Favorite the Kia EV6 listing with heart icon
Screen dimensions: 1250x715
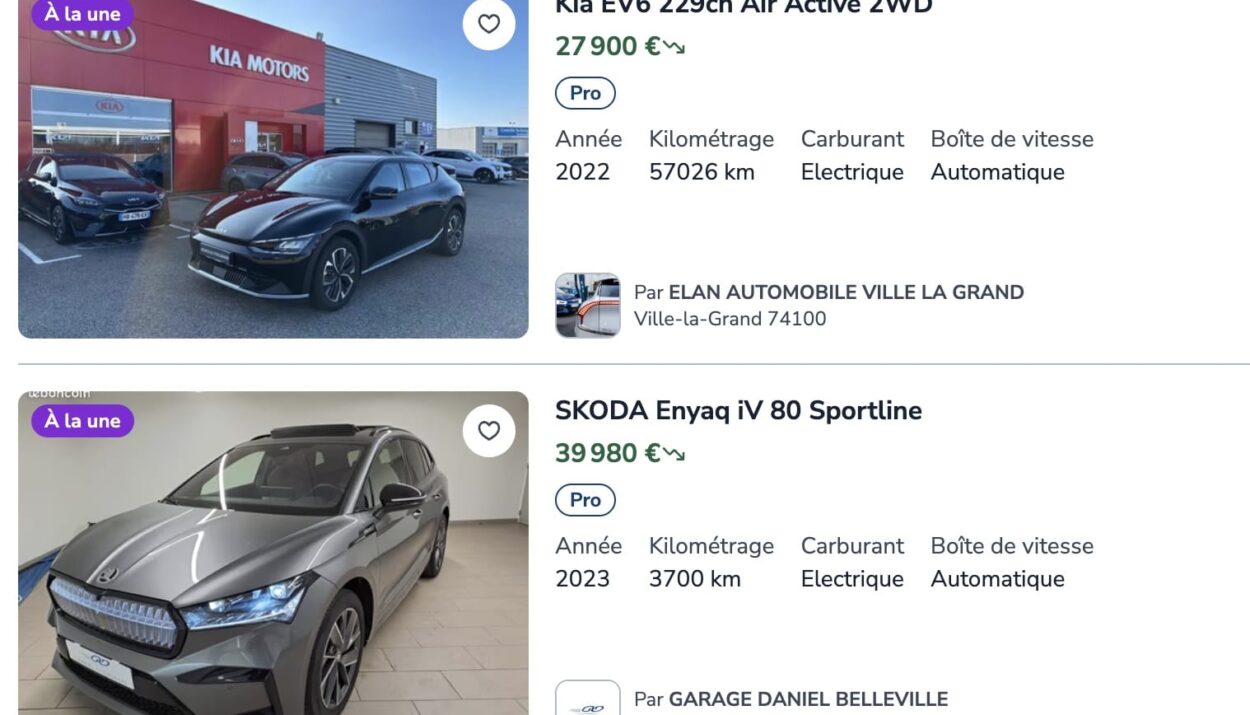click(489, 24)
